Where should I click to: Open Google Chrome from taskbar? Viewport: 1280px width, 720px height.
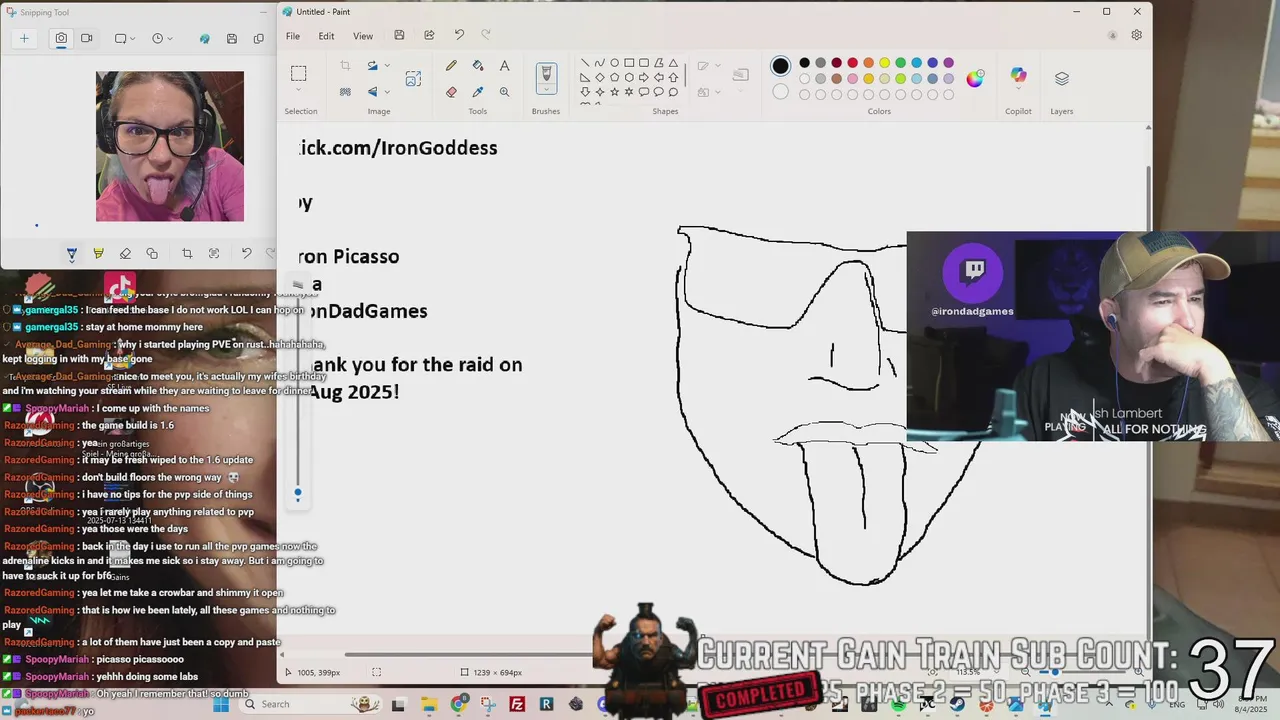pos(459,704)
